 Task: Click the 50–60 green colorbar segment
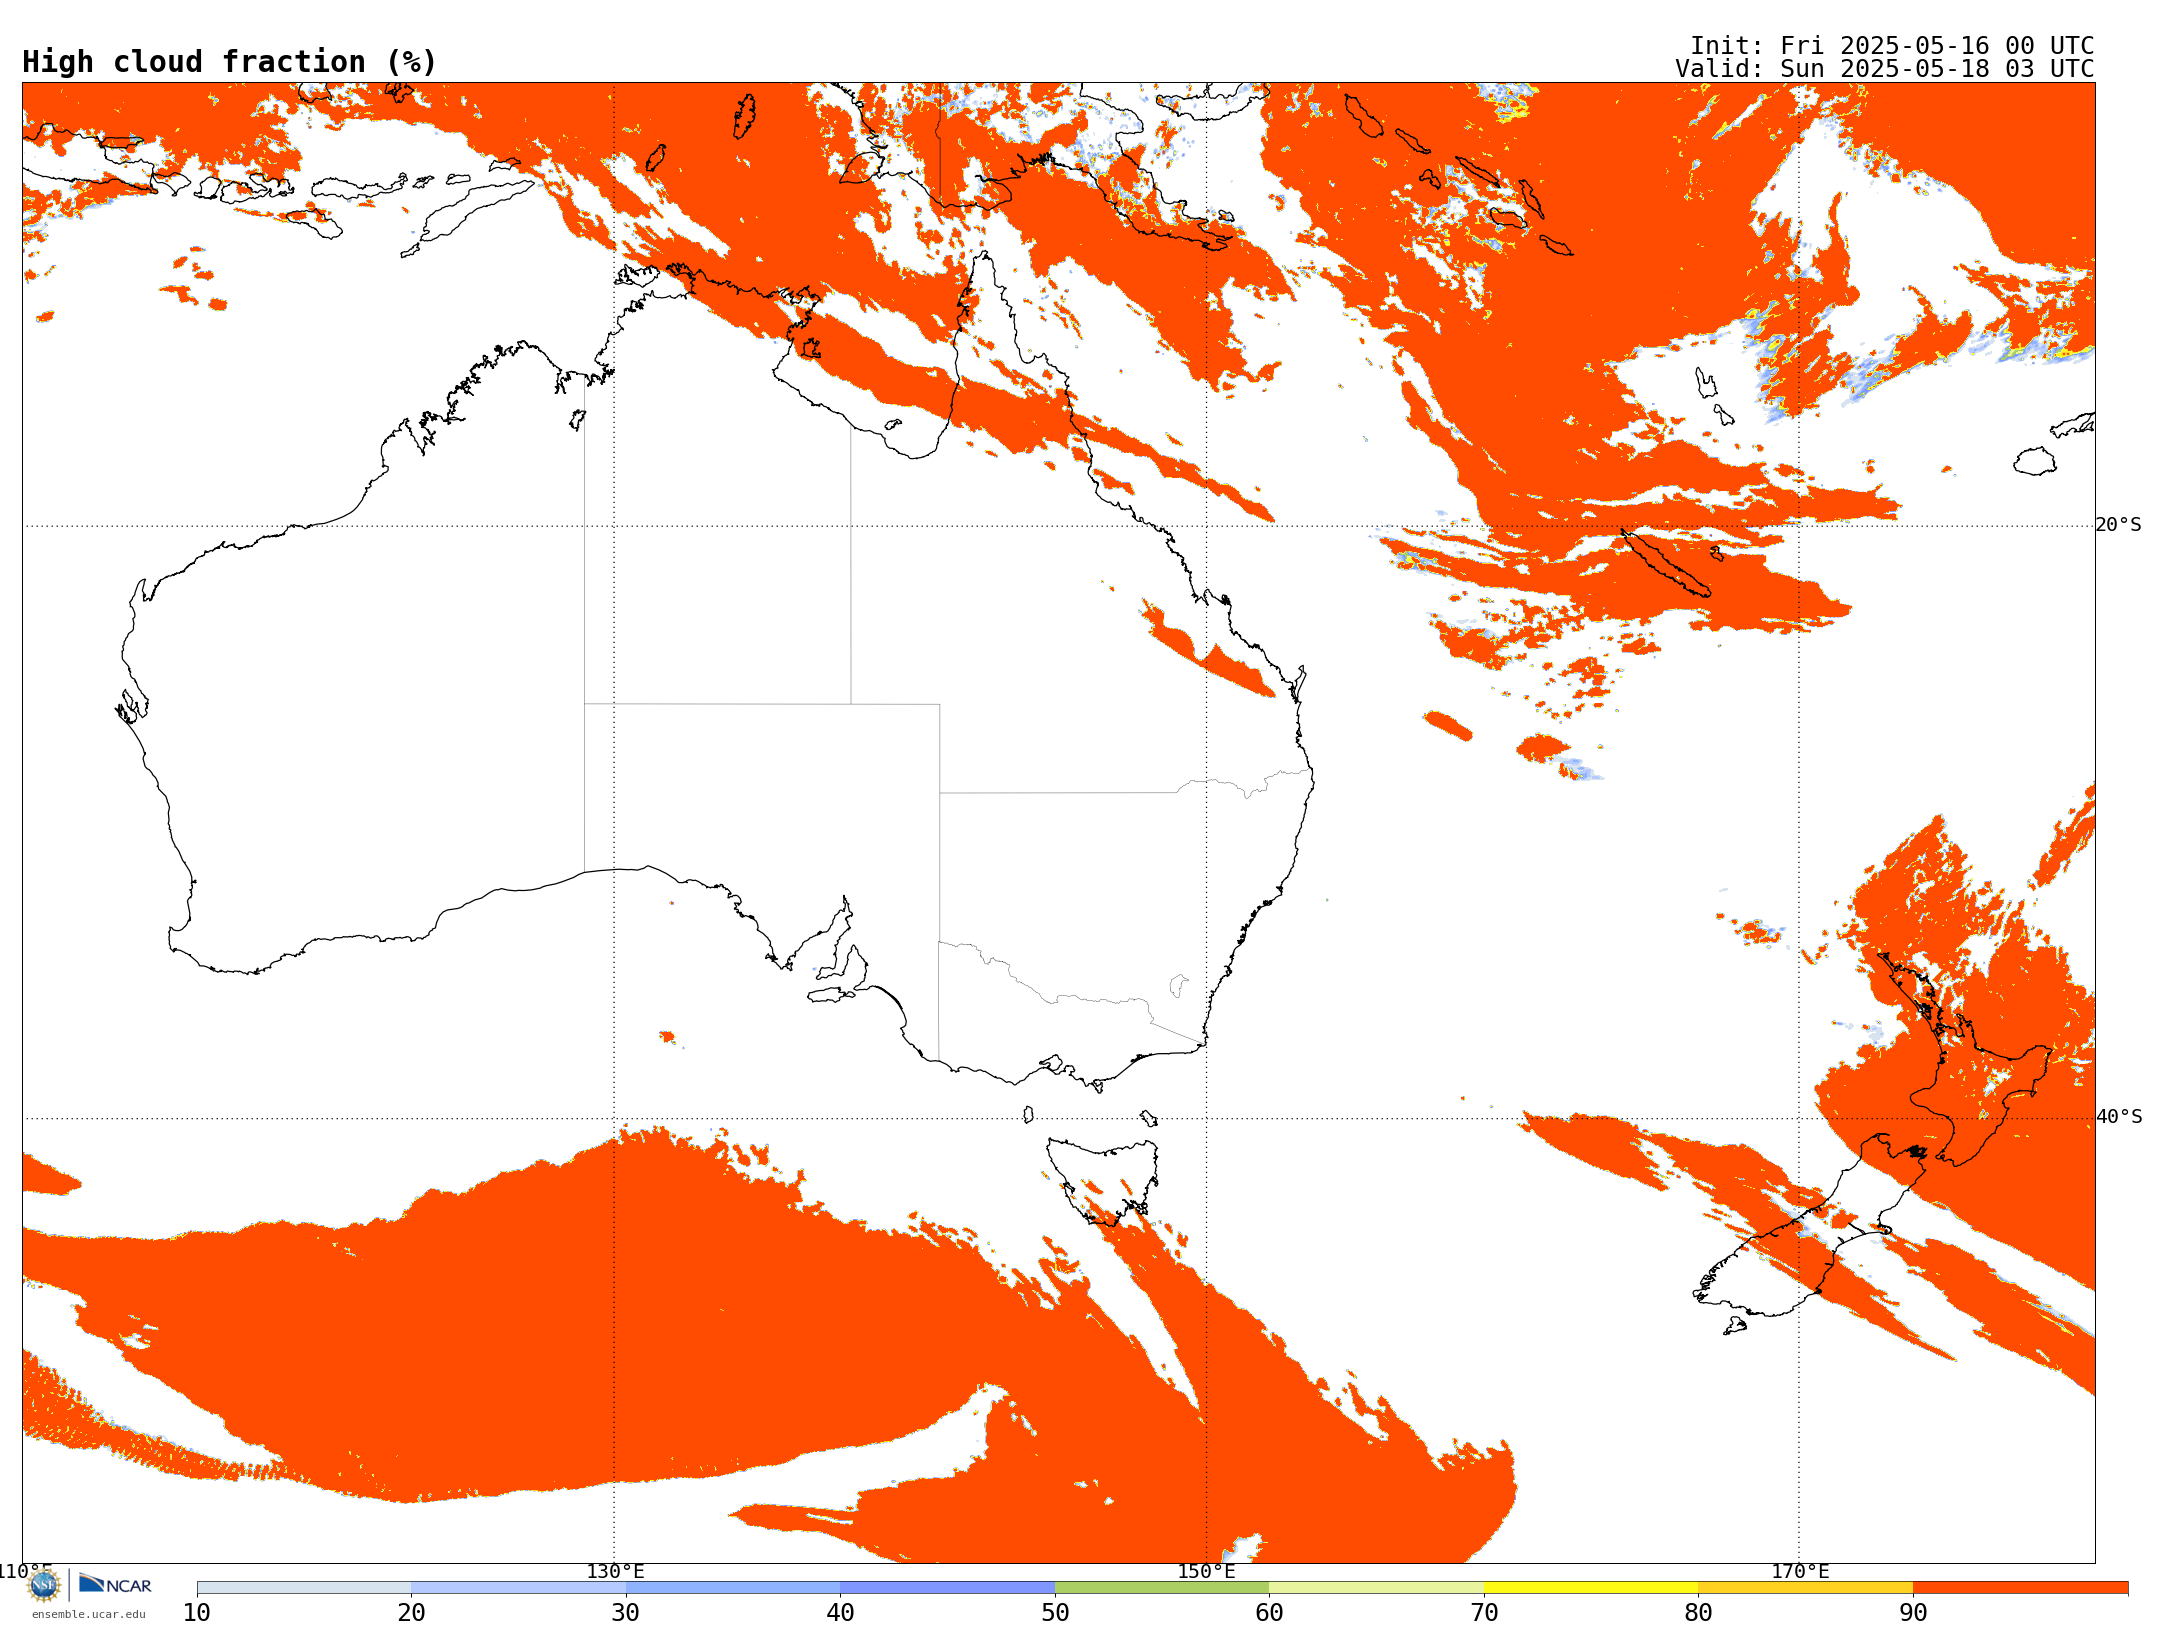(x=1162, y=1588)
